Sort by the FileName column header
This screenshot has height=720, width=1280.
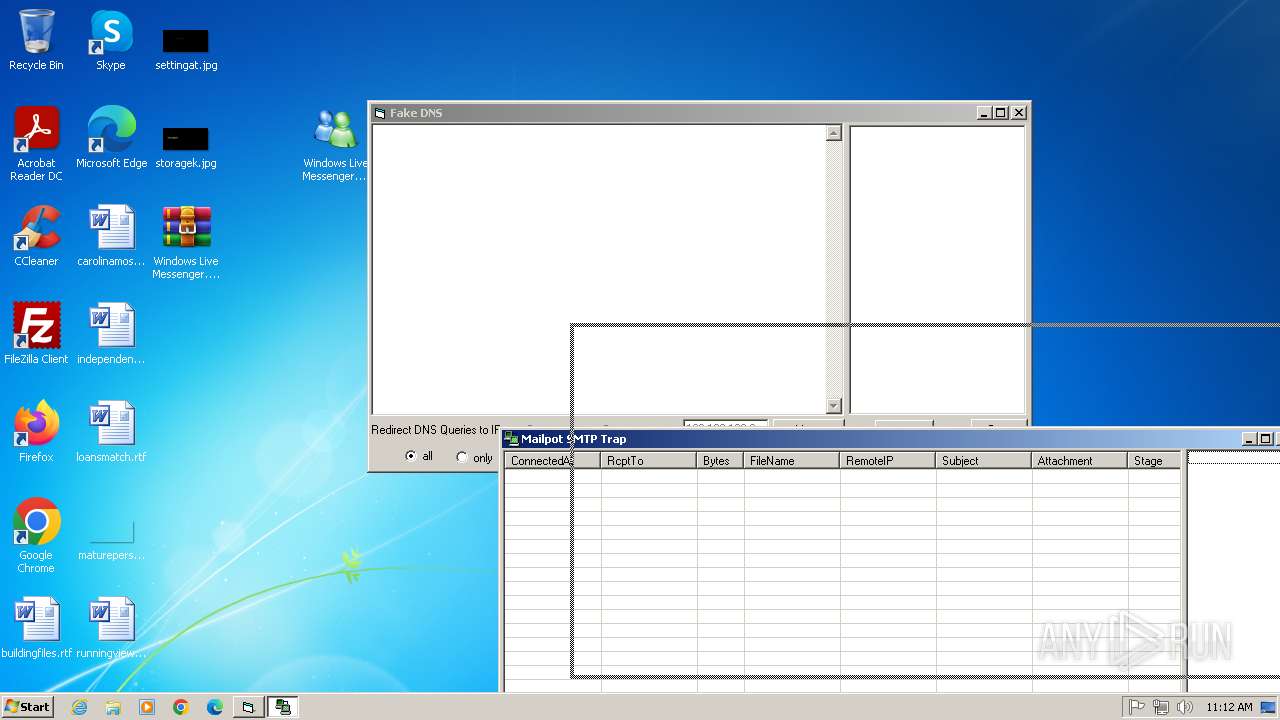click(x=792, y=461)
